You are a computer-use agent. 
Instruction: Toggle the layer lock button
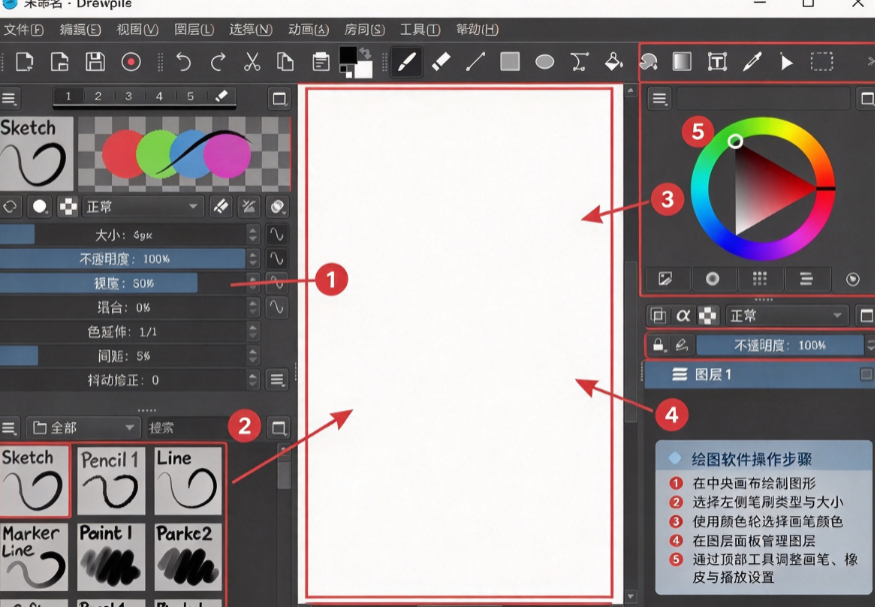coord(658,345)
